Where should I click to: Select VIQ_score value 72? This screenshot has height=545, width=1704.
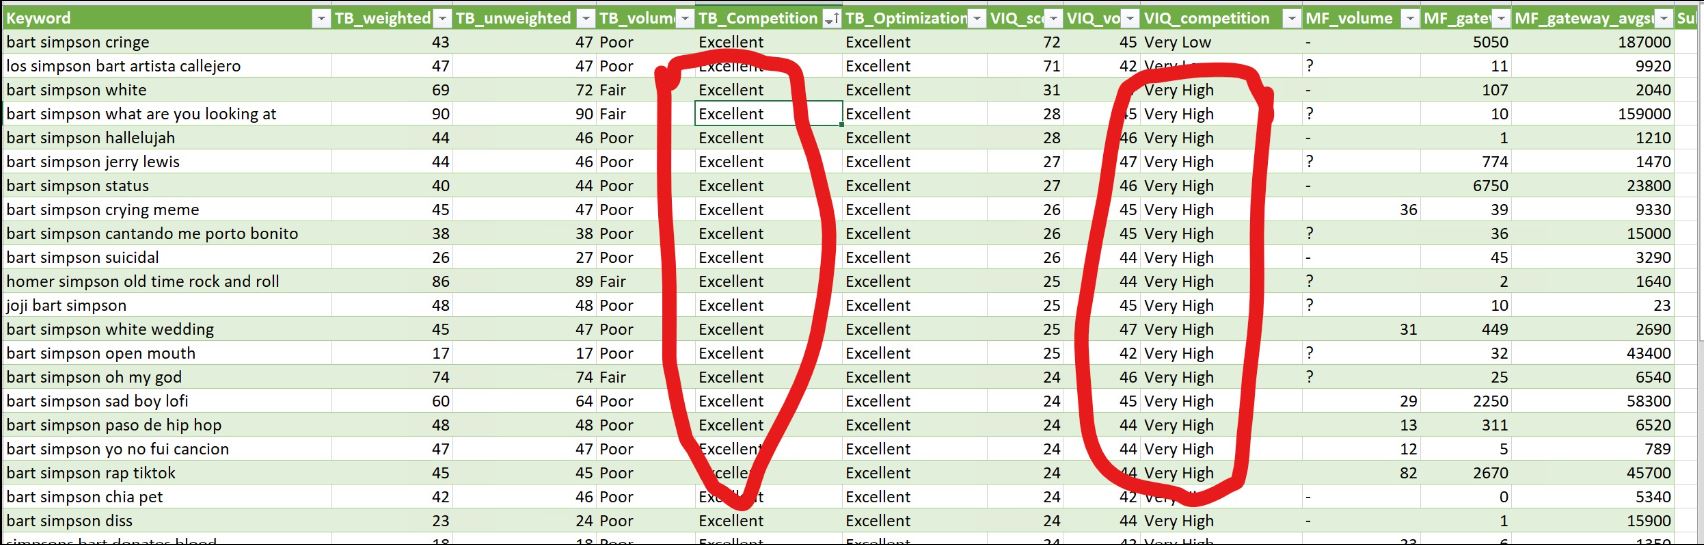pos(1025,42)
